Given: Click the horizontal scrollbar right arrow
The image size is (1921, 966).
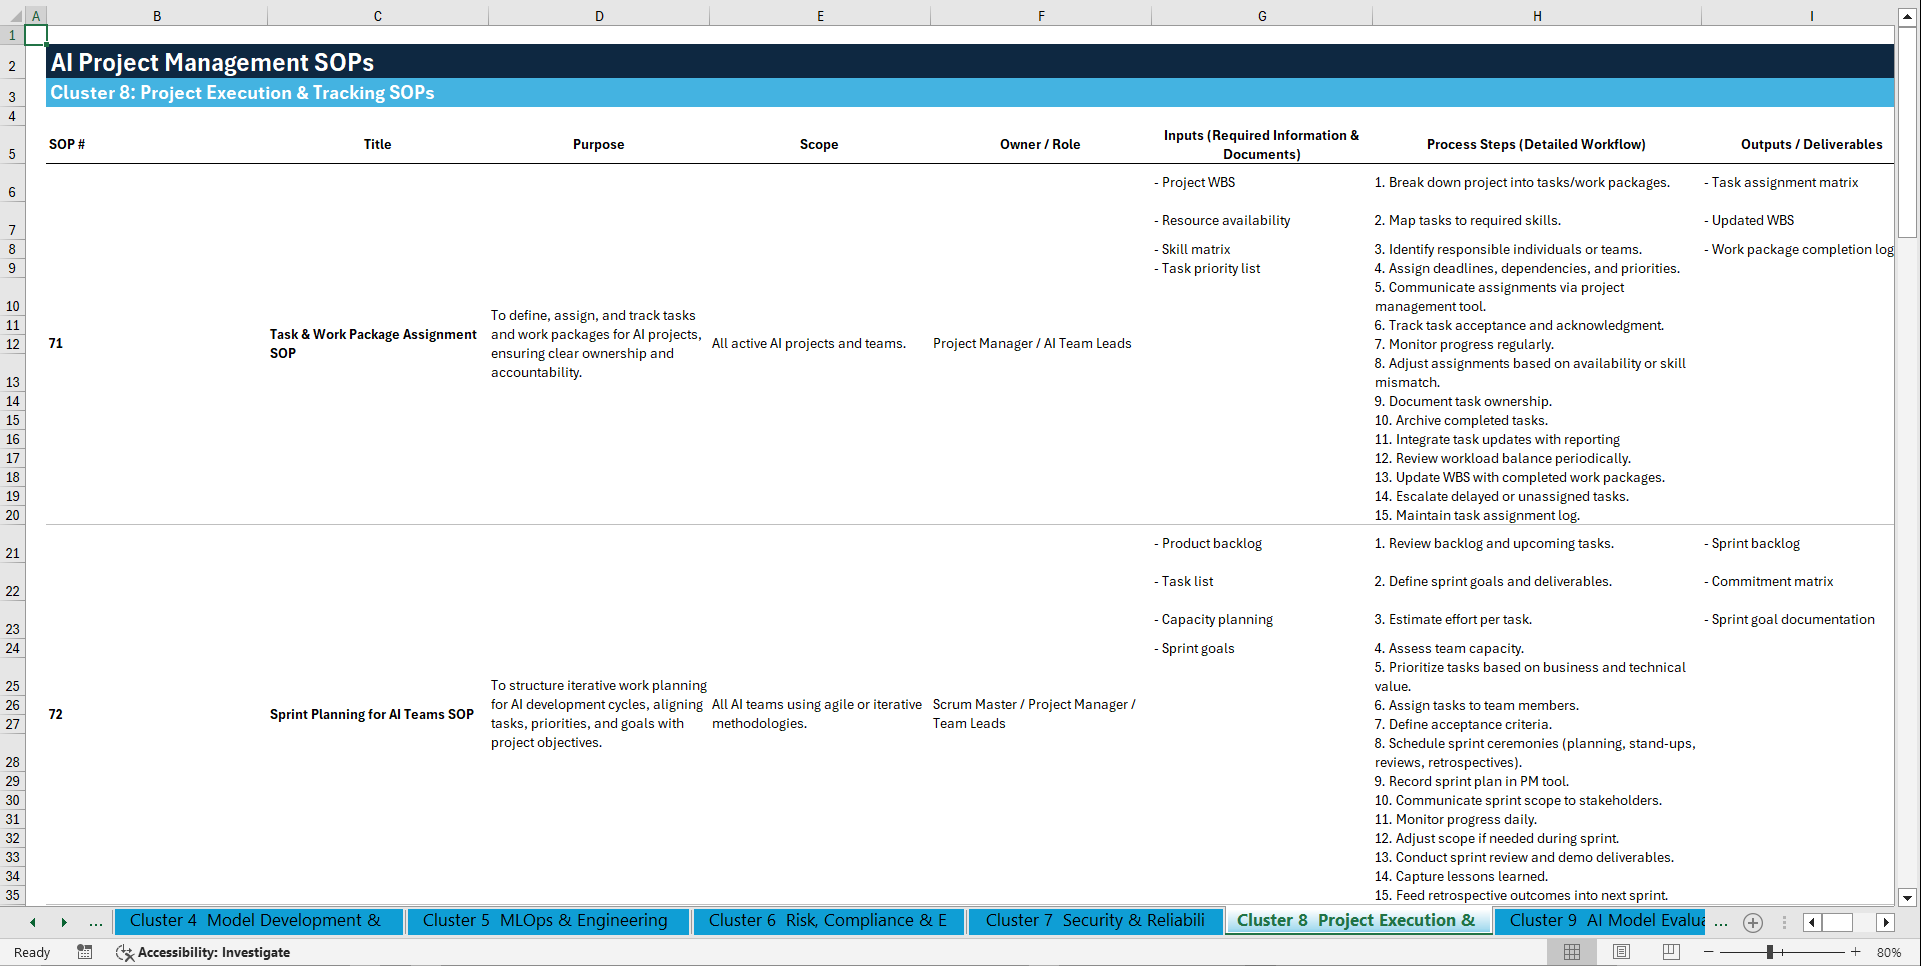Looking at the screenshot, I should point(1887,923).
